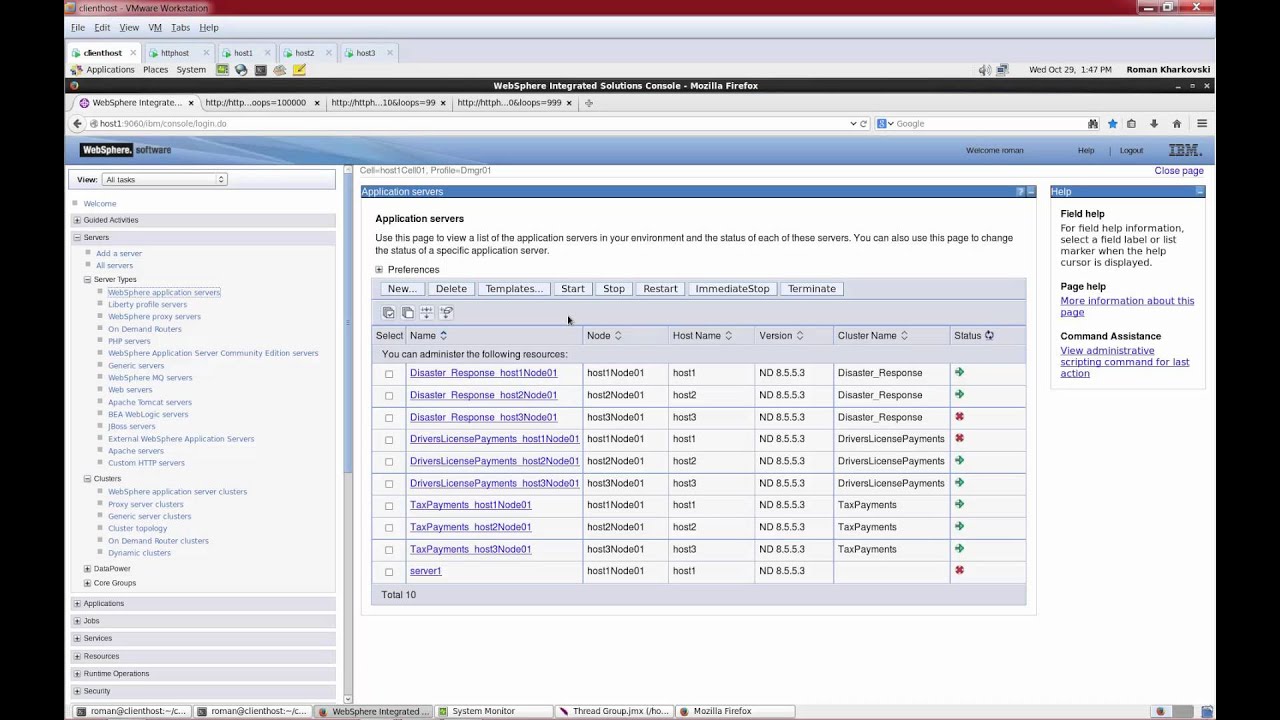Expand Guided Activities in navigation

[x=77, y=220]
